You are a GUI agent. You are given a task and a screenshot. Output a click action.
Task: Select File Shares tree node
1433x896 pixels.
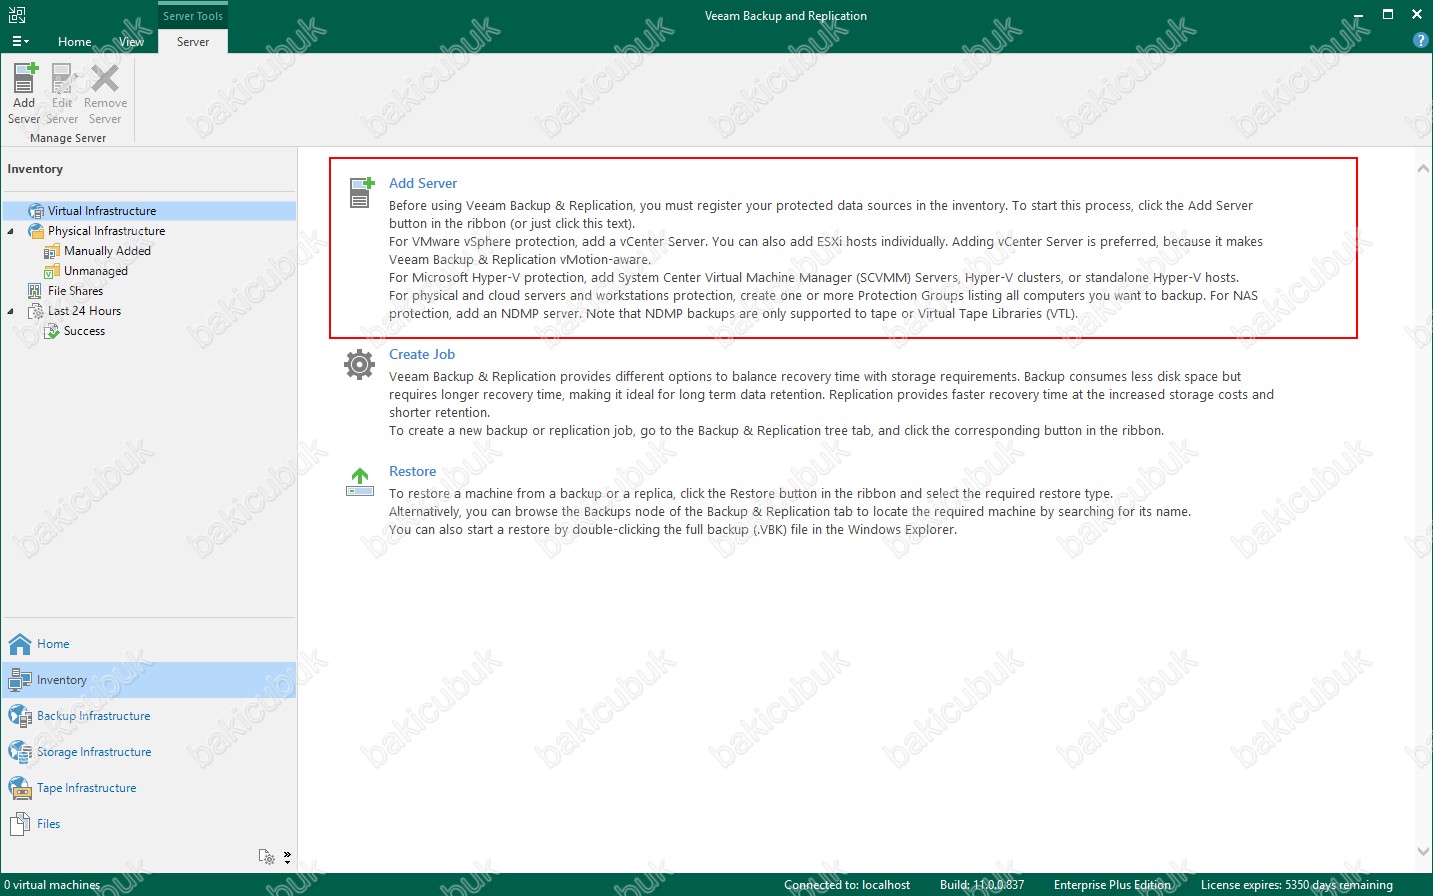75,291
